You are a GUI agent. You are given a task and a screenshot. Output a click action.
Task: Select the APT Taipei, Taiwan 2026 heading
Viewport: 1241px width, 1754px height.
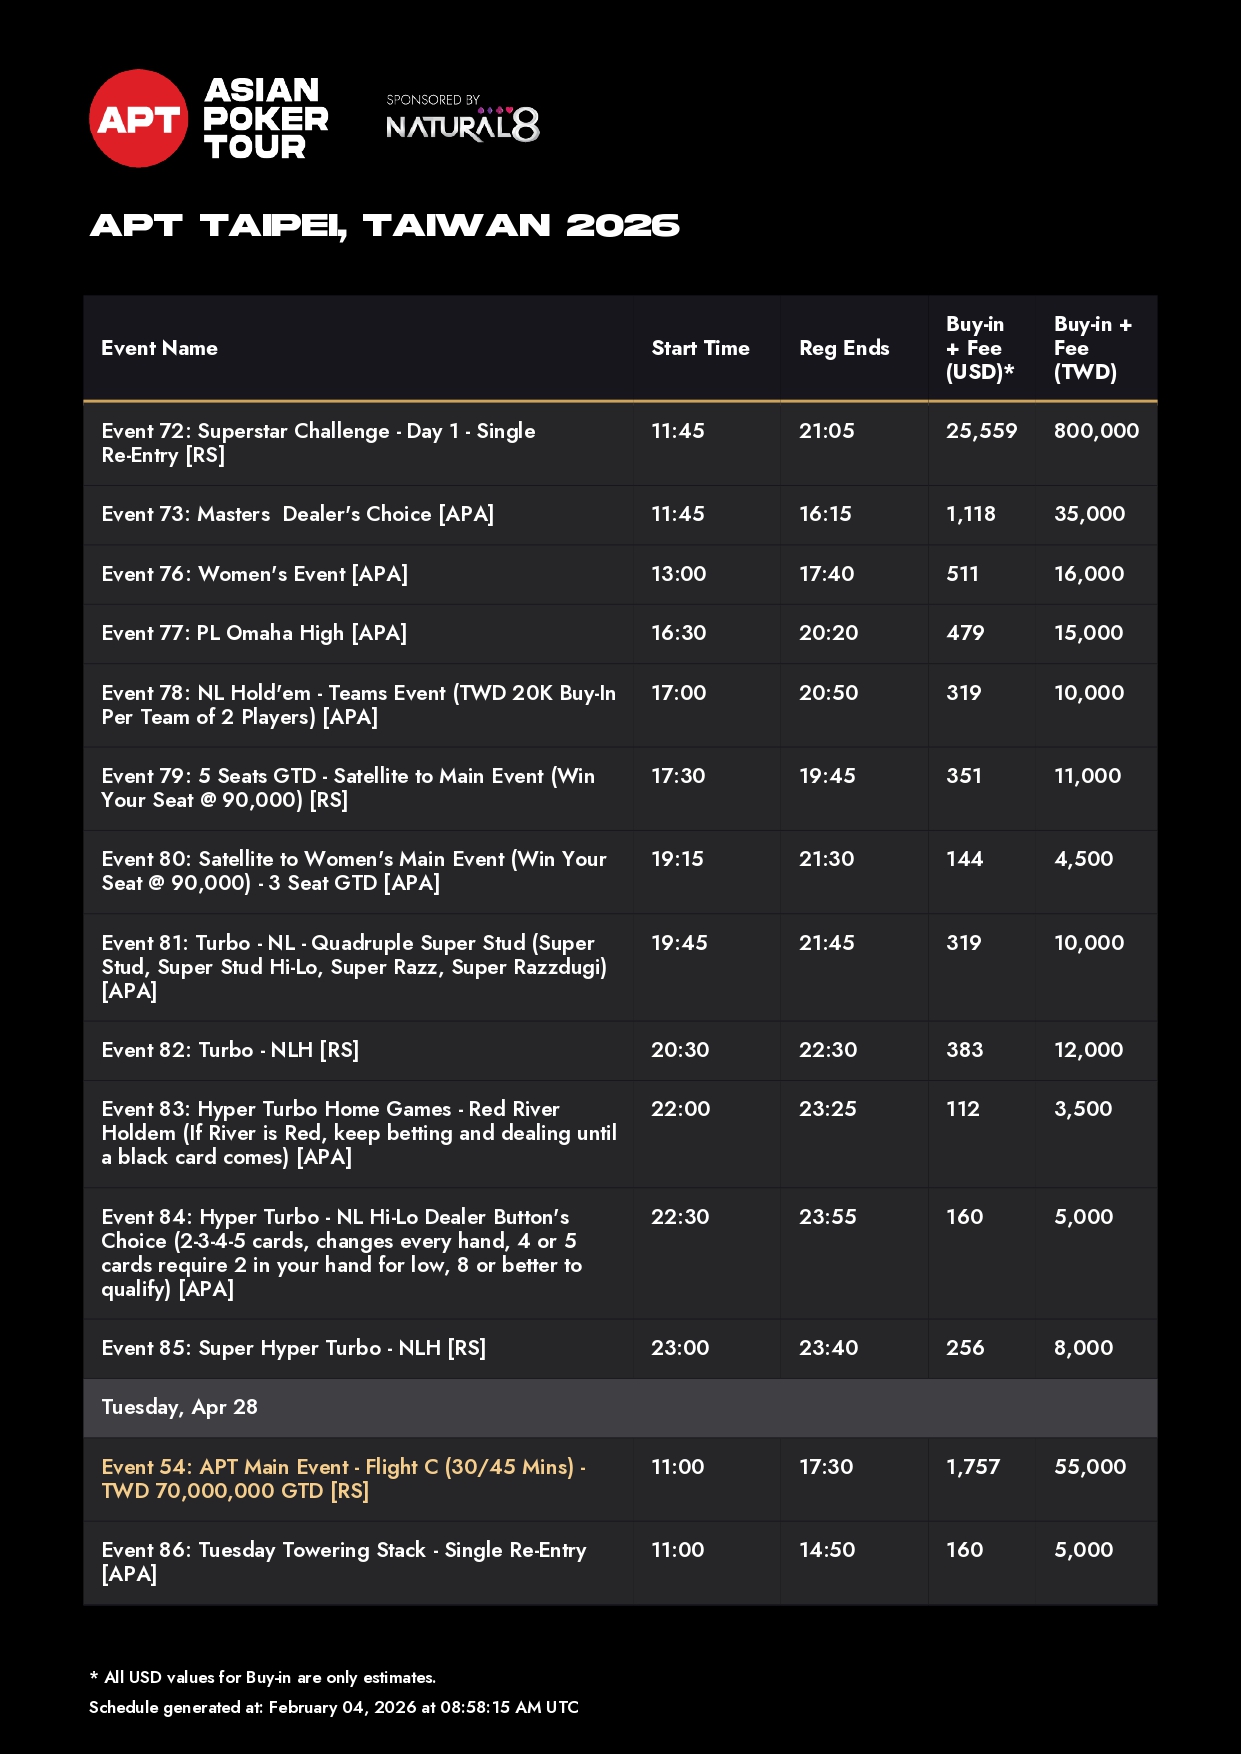click(x=384, y=226)
